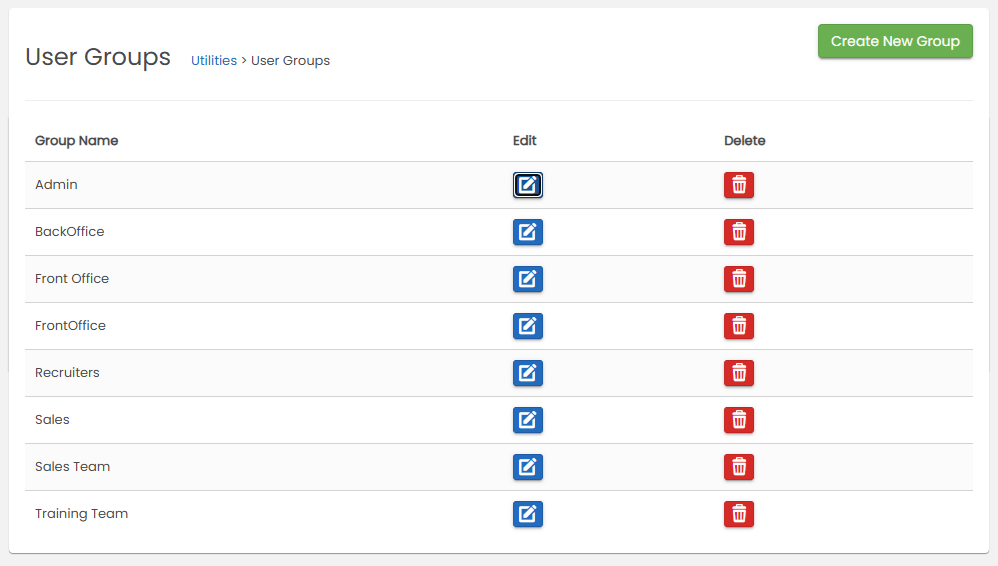998x566 pixels.
Task: Remove the Front Office group
Action: coord(739,279)
